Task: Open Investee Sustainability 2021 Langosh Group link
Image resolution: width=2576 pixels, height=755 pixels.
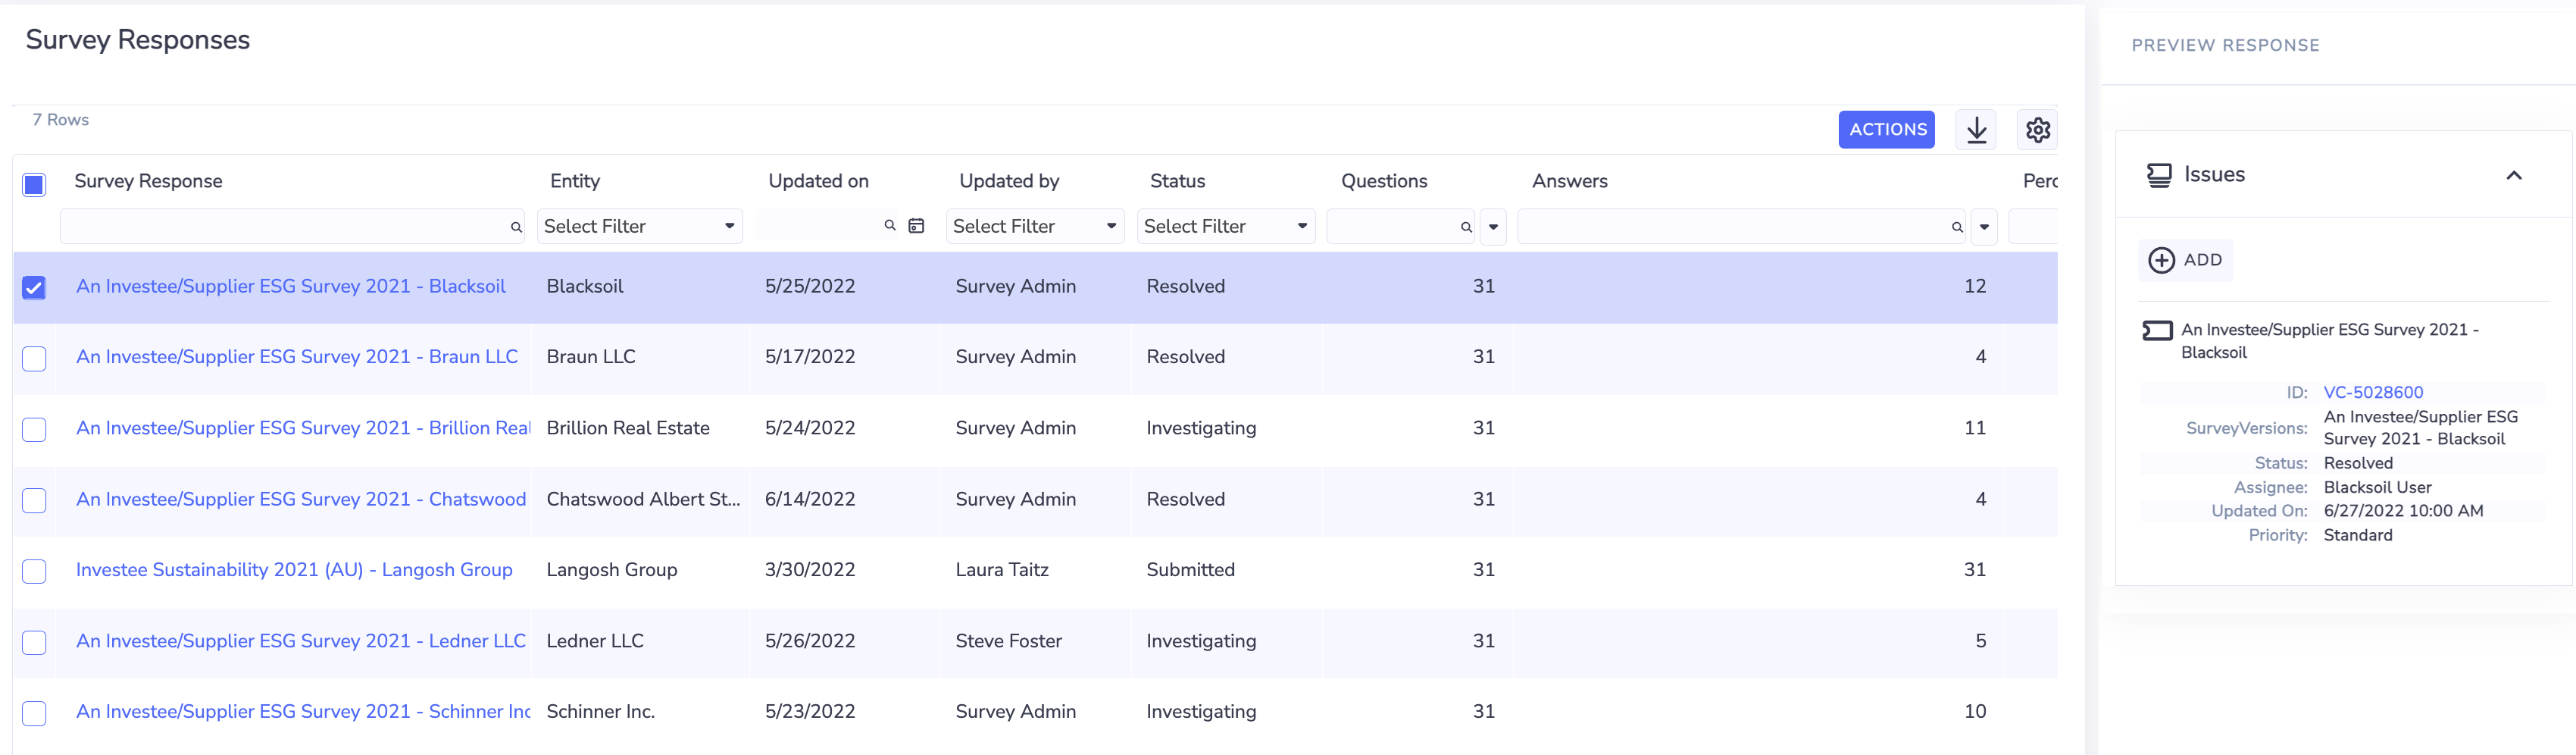Action: pos(294,570)
